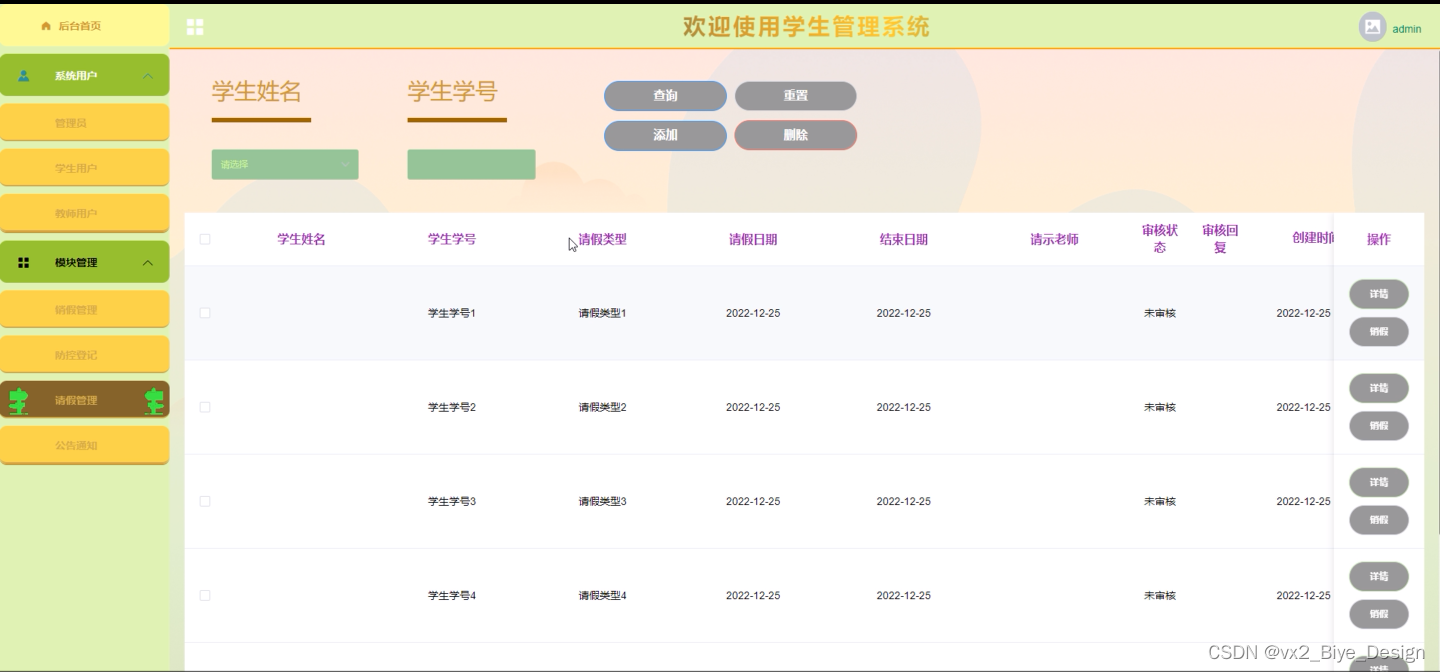The image size is (1440, 672).
Task: Click the cell 学生学号2
Action: point(452,407)
